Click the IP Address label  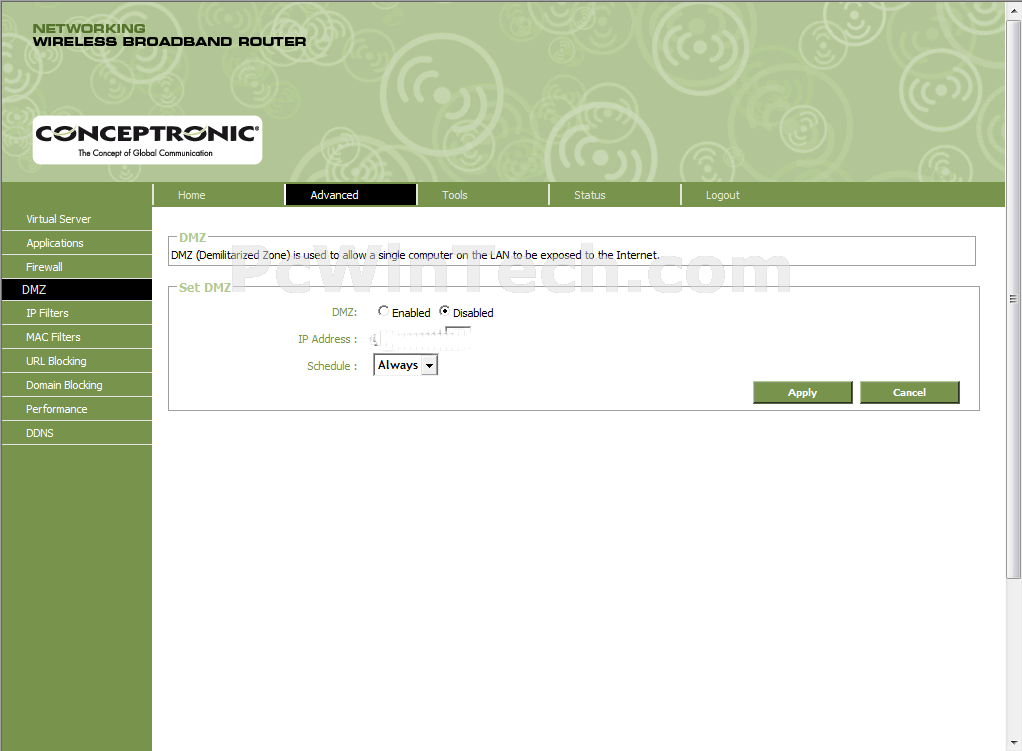pyautogui.click(x=327, y=339)
